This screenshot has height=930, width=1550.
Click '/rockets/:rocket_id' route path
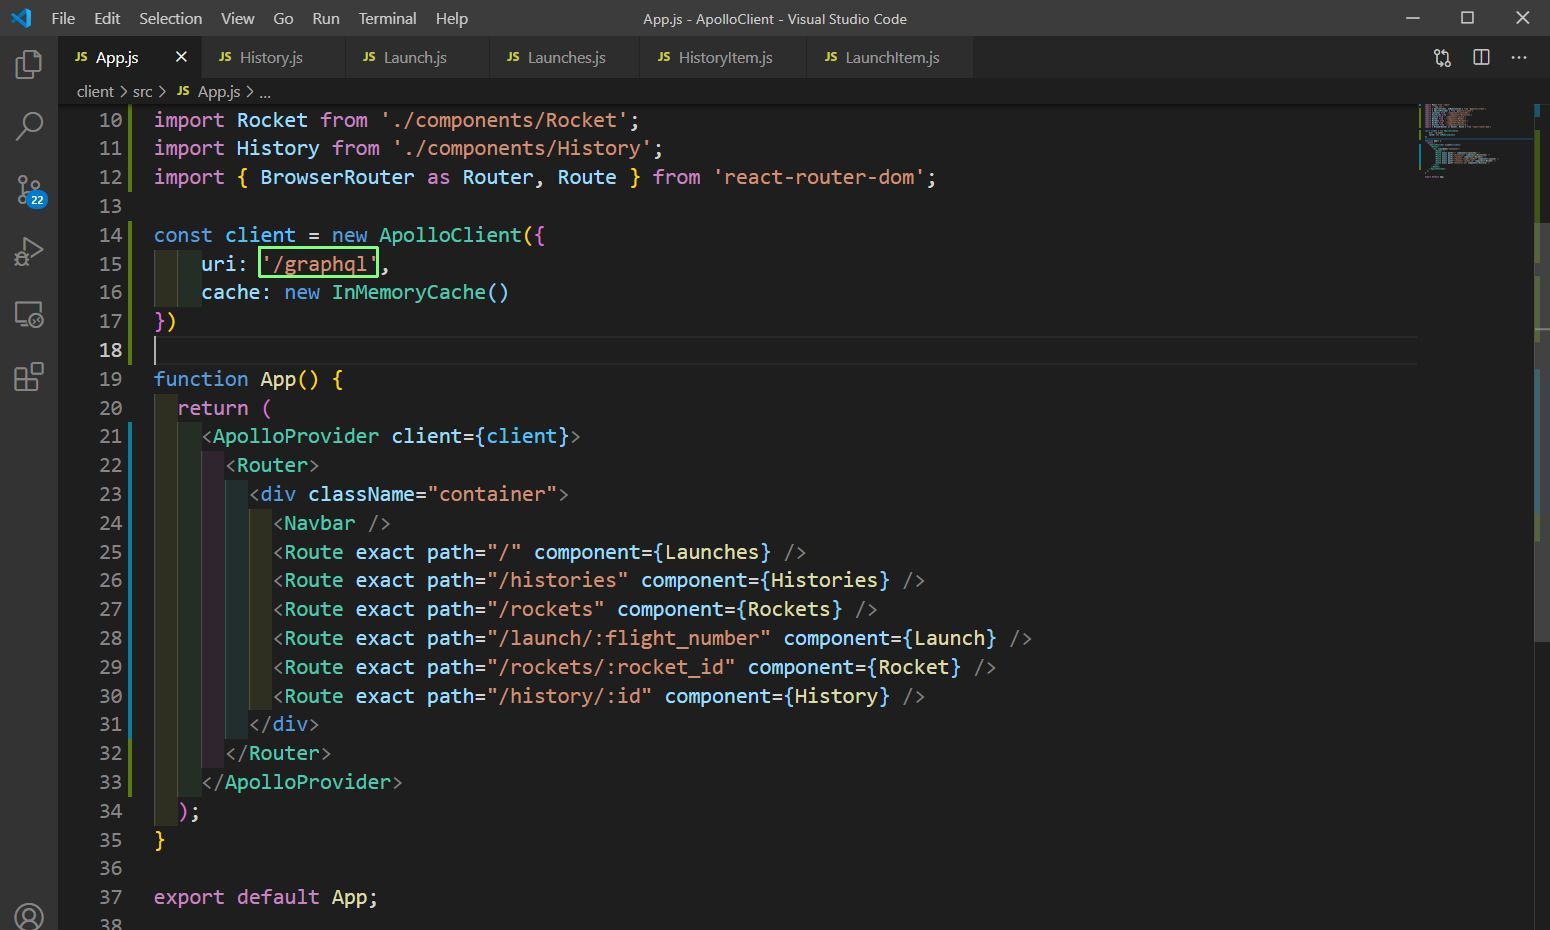tap(610, 667)
